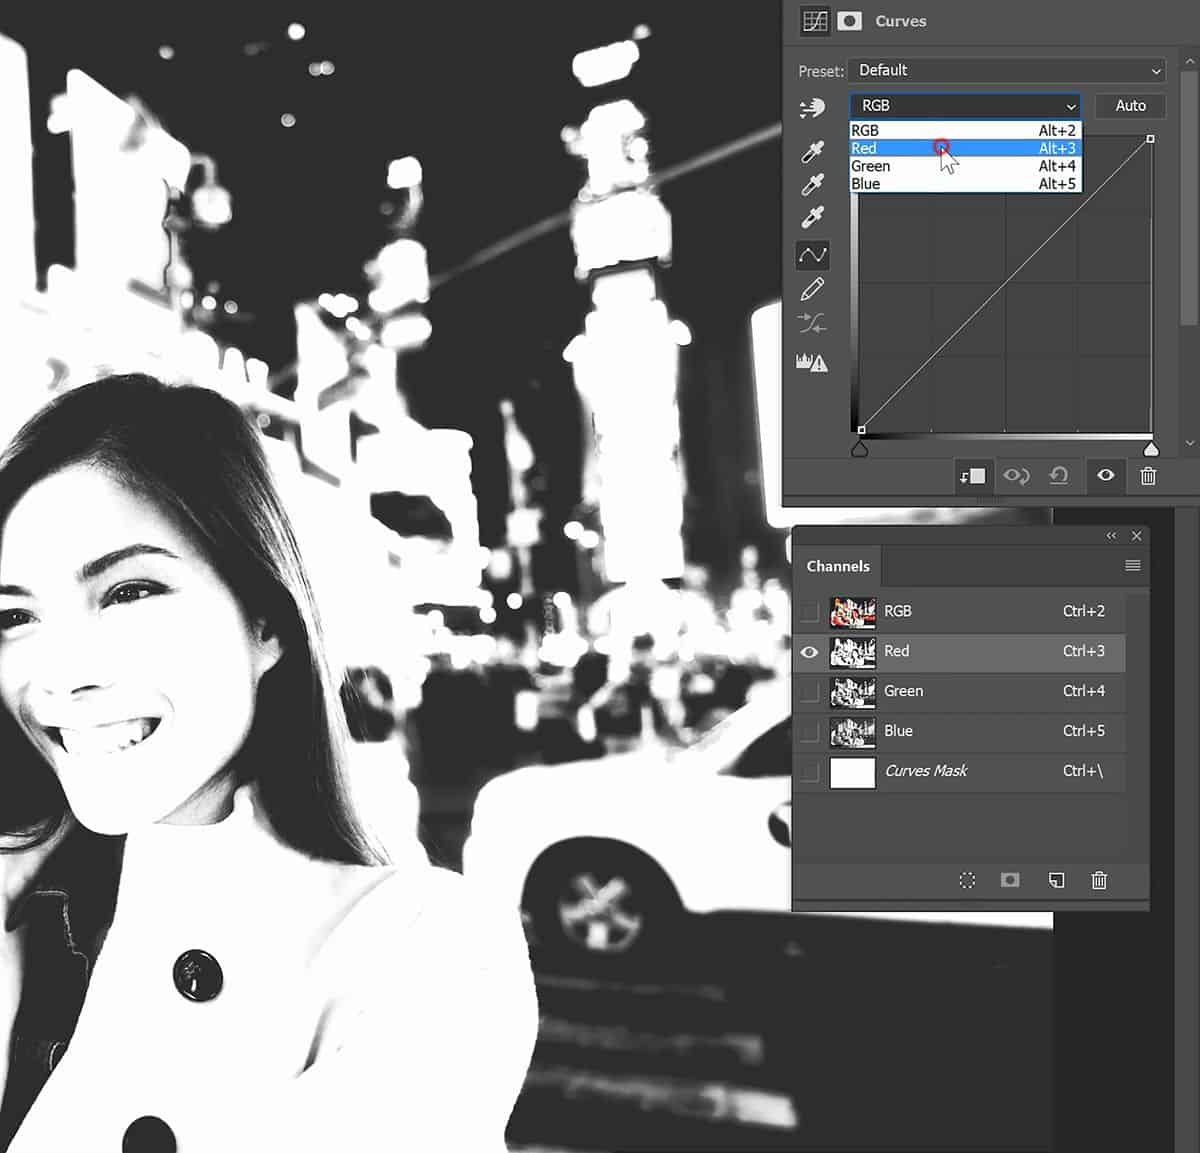Image resolution: width=1200 pixels, height=1153 pixels.
Task: Load channel as selection
Action: click(967, 880)
